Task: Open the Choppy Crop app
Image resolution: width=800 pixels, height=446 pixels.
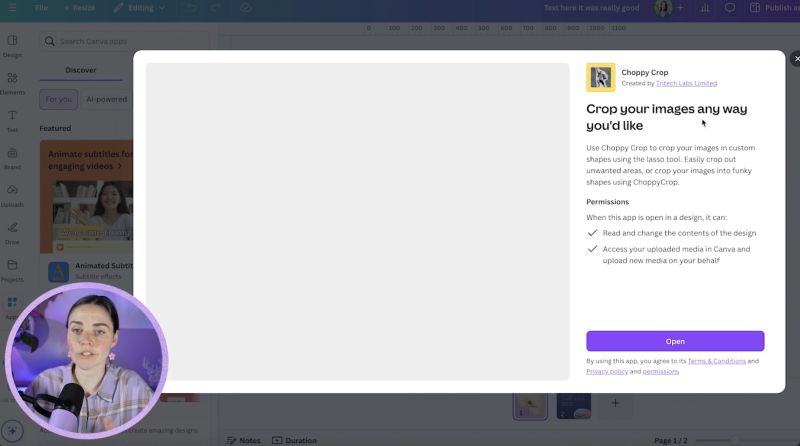Action: tap(674, 341)
